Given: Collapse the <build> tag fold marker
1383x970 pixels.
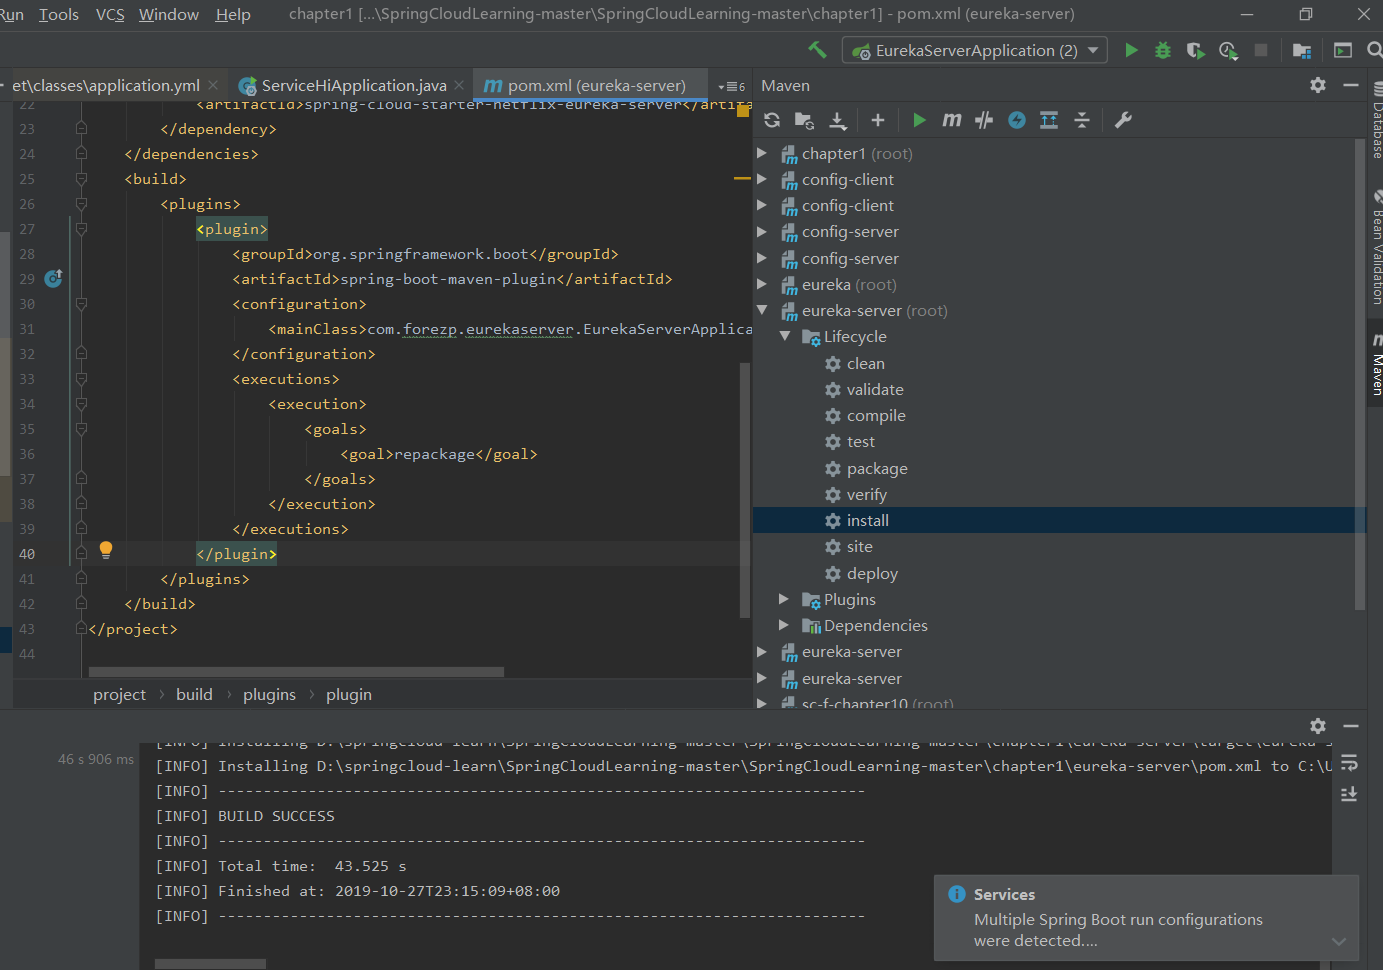Looking at the screenshot, I should coord(81,178).
